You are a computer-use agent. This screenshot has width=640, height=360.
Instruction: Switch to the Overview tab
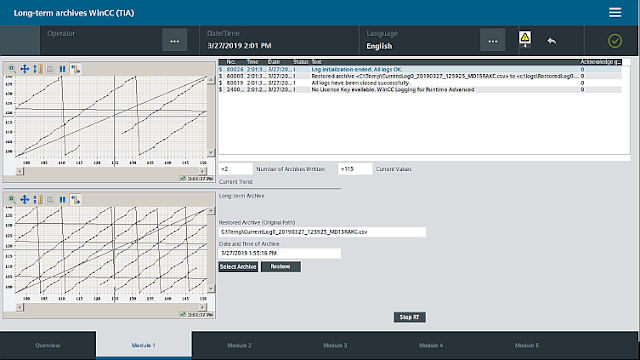(48, 345)
